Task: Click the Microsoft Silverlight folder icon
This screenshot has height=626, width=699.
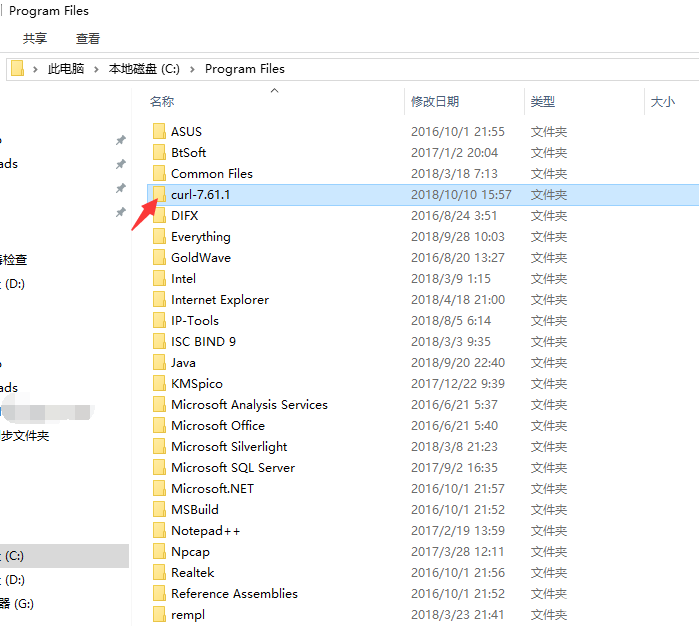Action: pos(159,446)
